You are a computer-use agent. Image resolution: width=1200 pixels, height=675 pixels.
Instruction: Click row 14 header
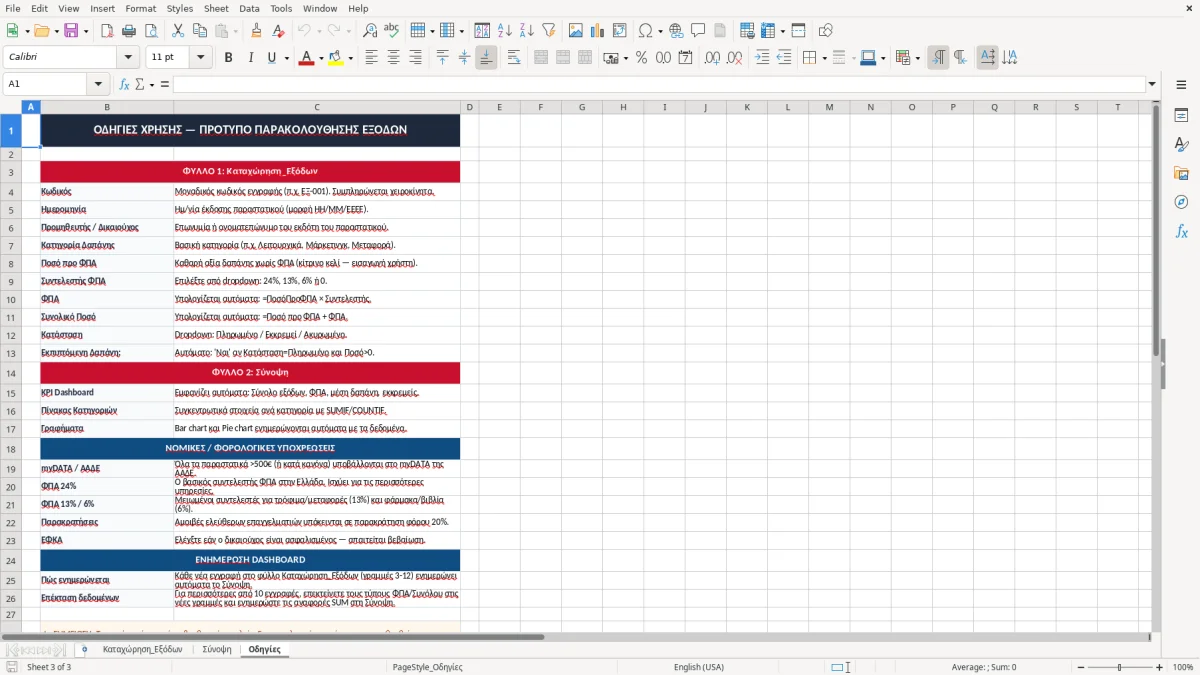[11, 373]
